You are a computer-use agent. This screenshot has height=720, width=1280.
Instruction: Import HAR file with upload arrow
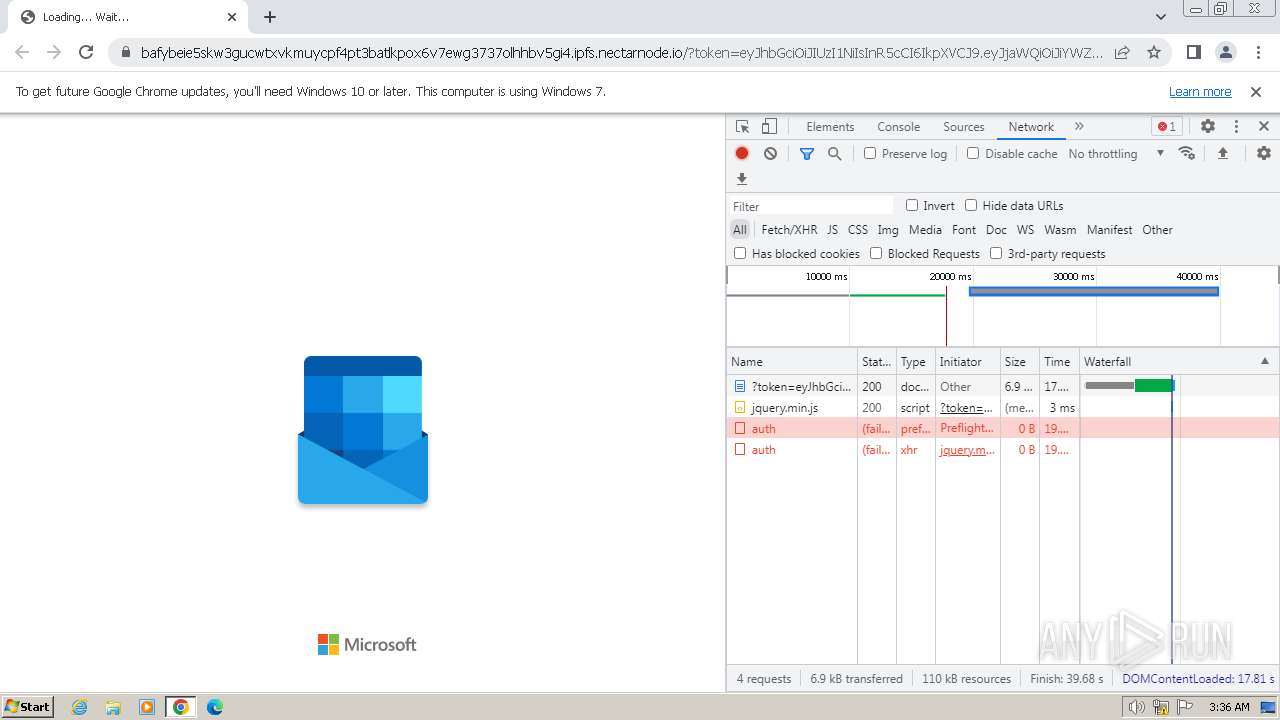point(1222,153)
